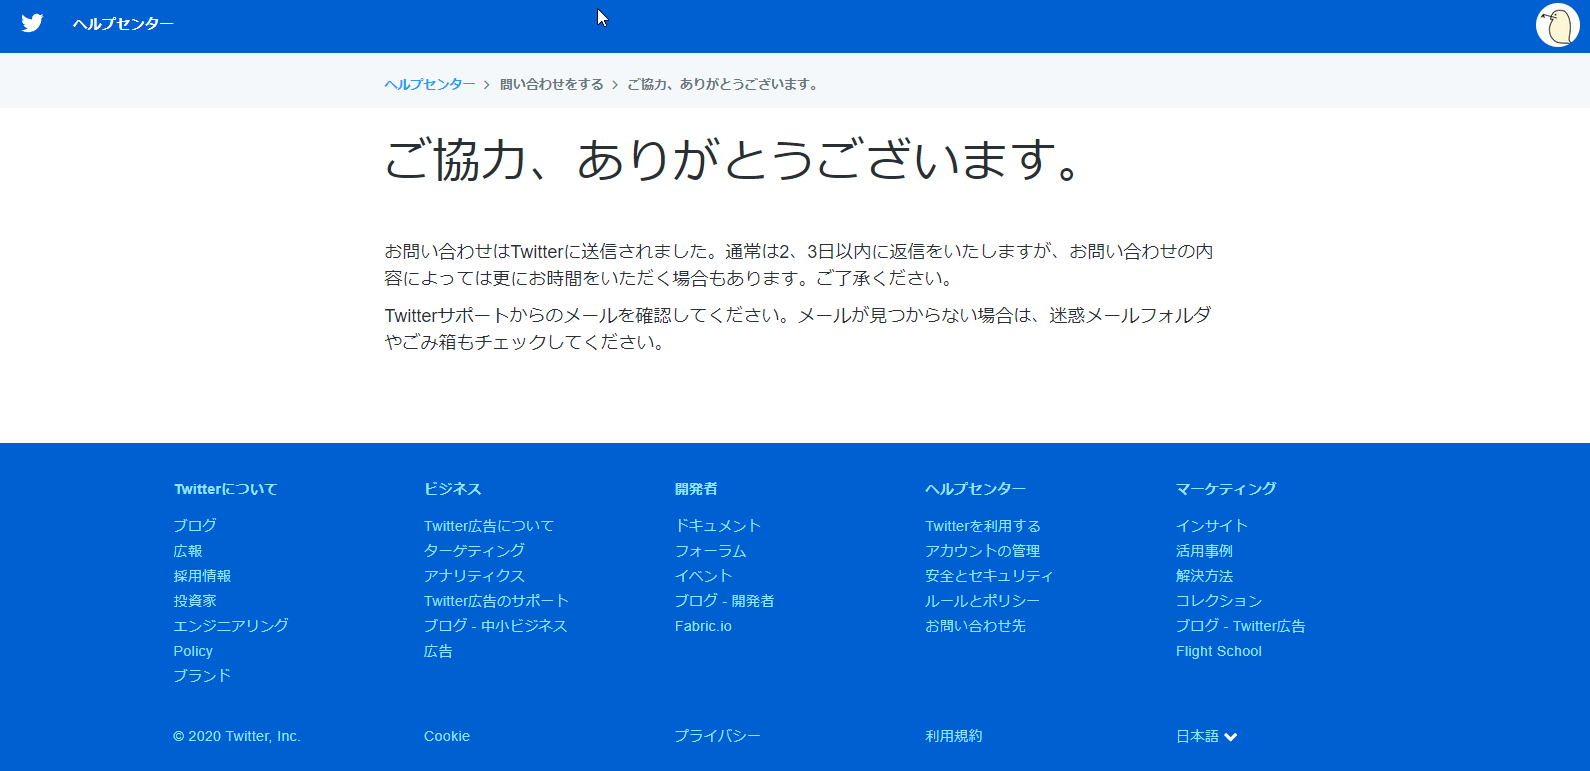1590x771 pixels.
Task: Open Twitterを利用する link
Action: (983, 526)
